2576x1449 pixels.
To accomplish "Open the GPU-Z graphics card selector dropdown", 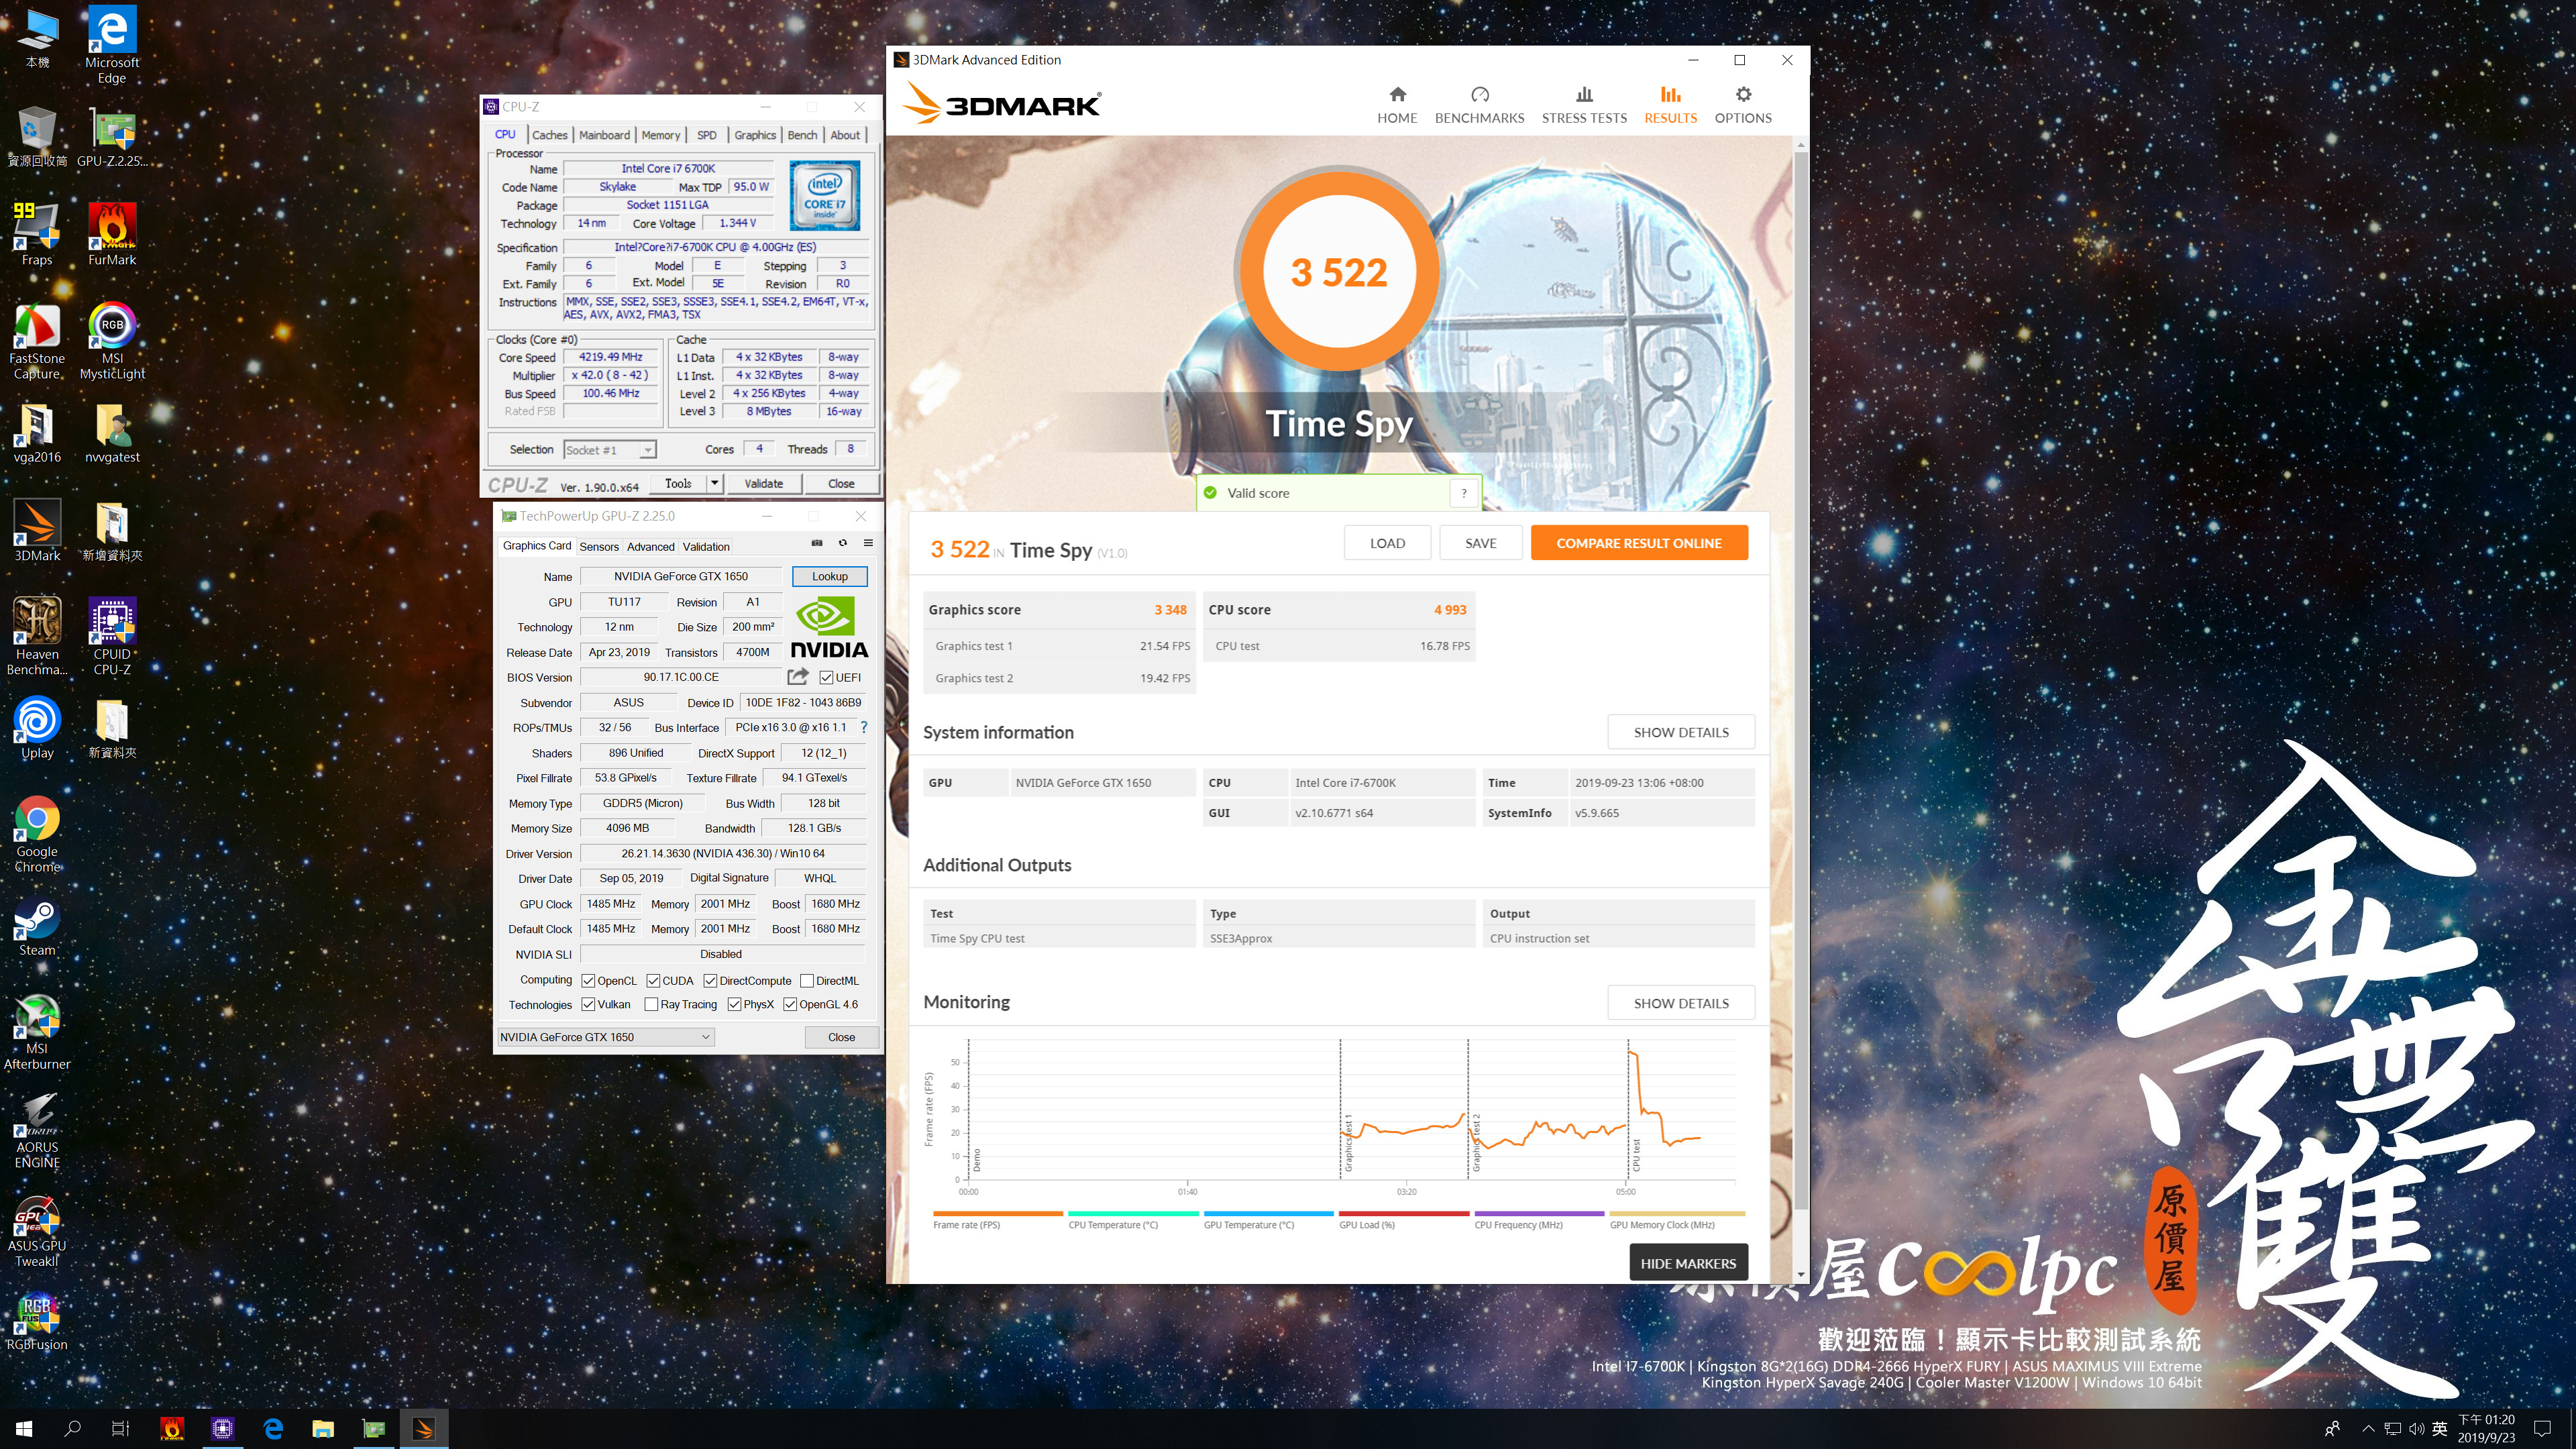I will [605, 1037].
